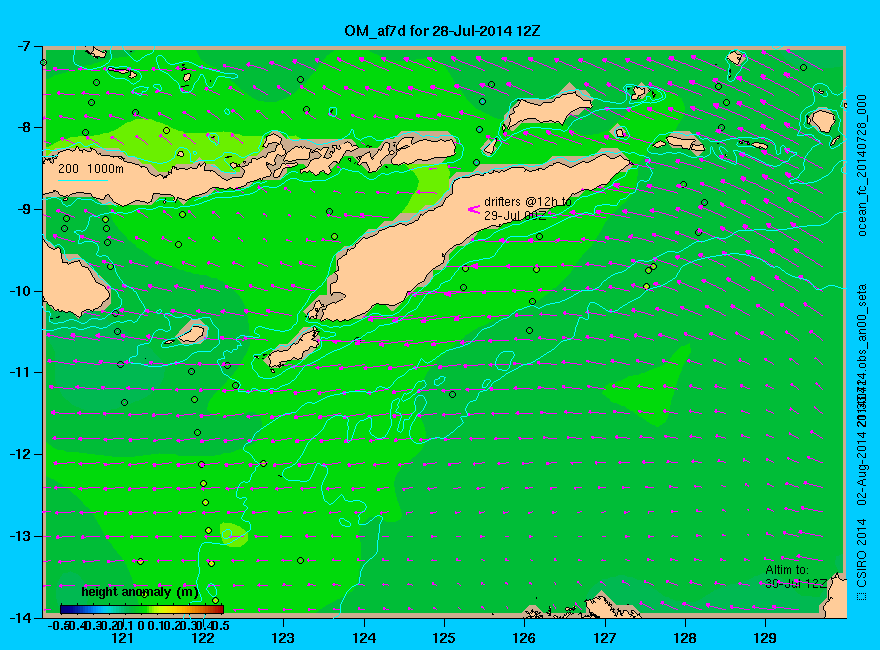Click latitude axis label "-7"
This screenshot has height=650, width=880.
[x=23, y=46]
